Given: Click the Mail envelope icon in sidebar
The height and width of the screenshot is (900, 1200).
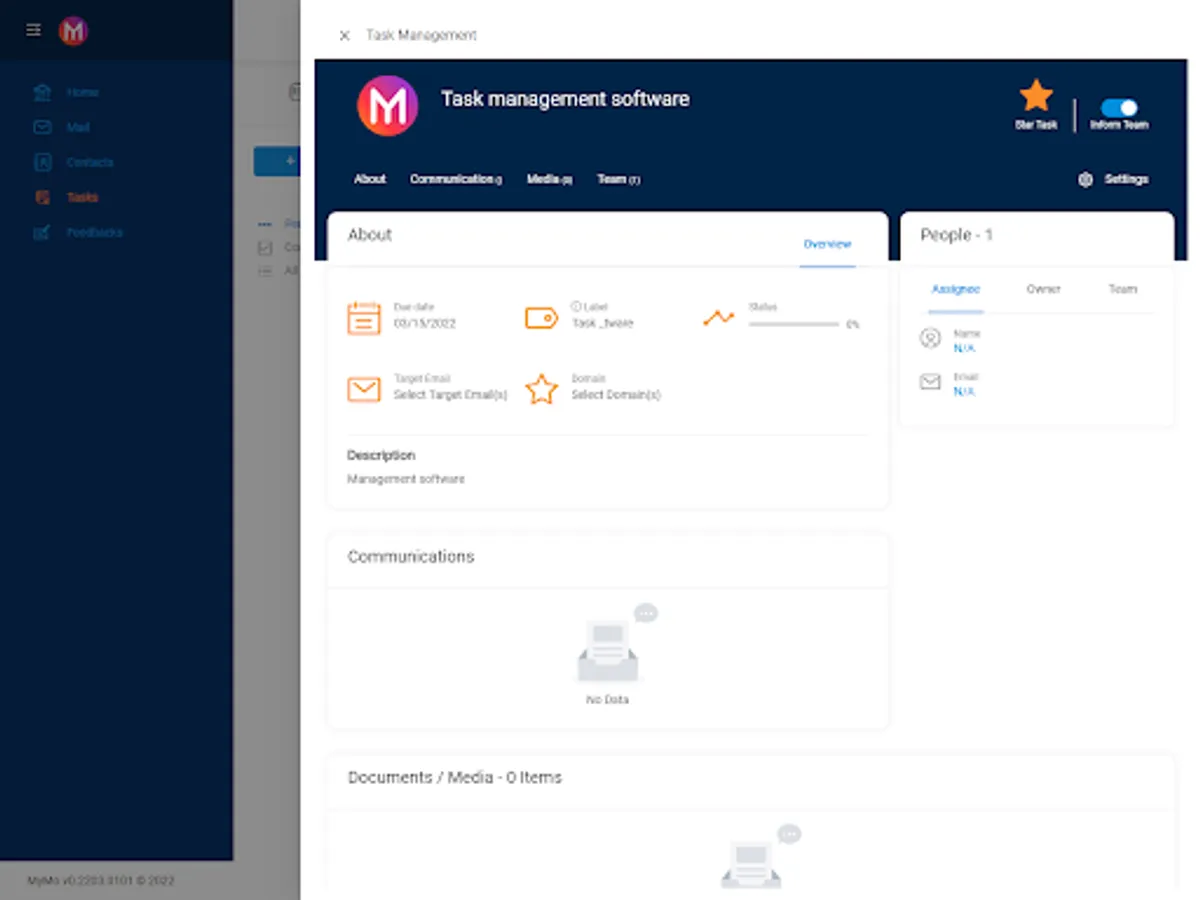Looking at the screenshot, I should click(42, 127).
